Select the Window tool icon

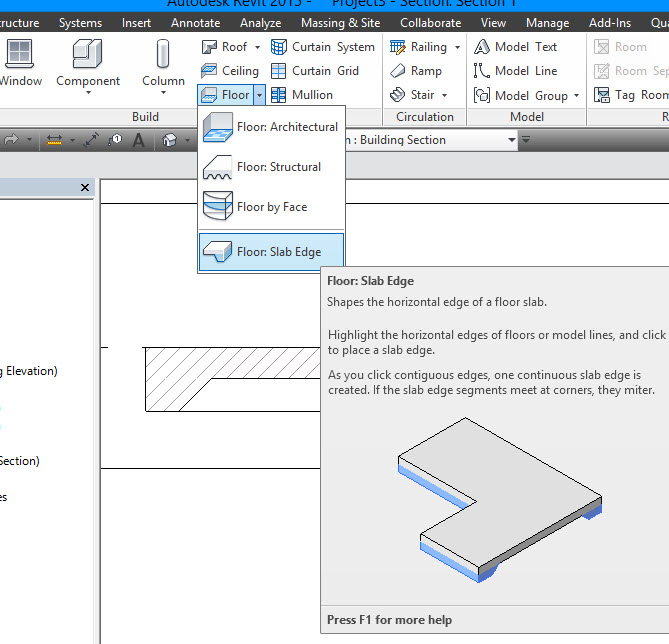point(19,54)
